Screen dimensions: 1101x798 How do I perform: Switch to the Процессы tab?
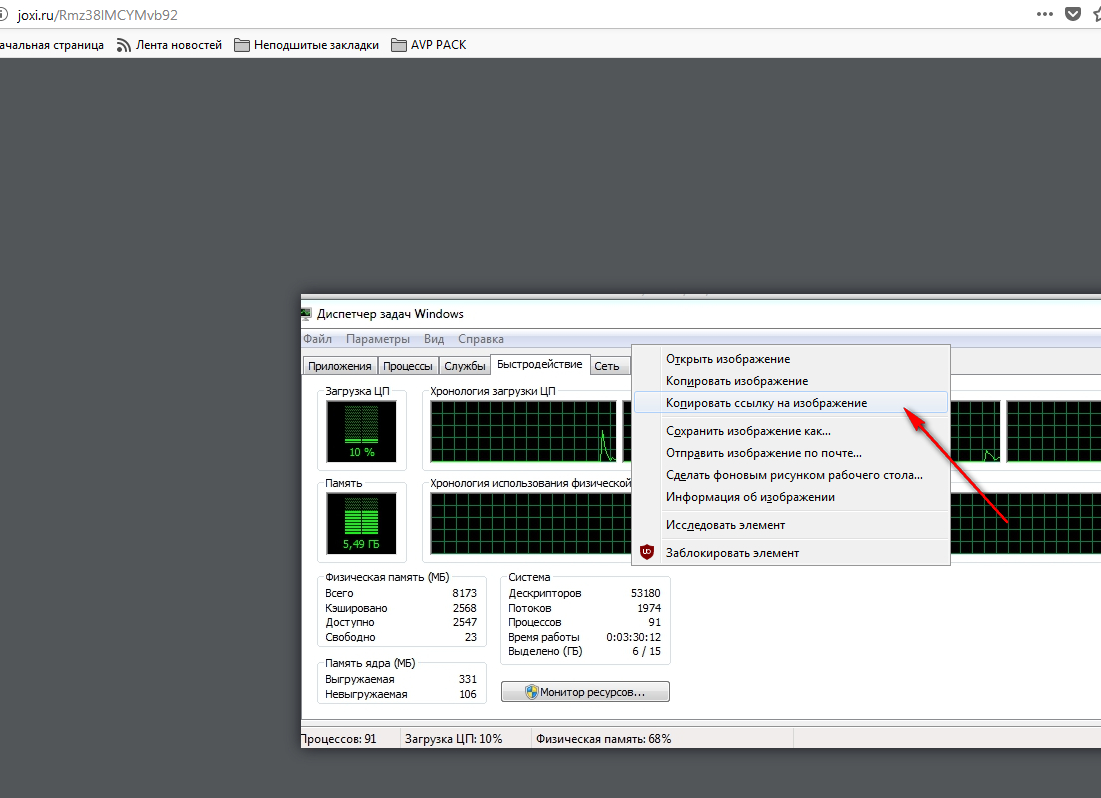(x=408, y=366)
